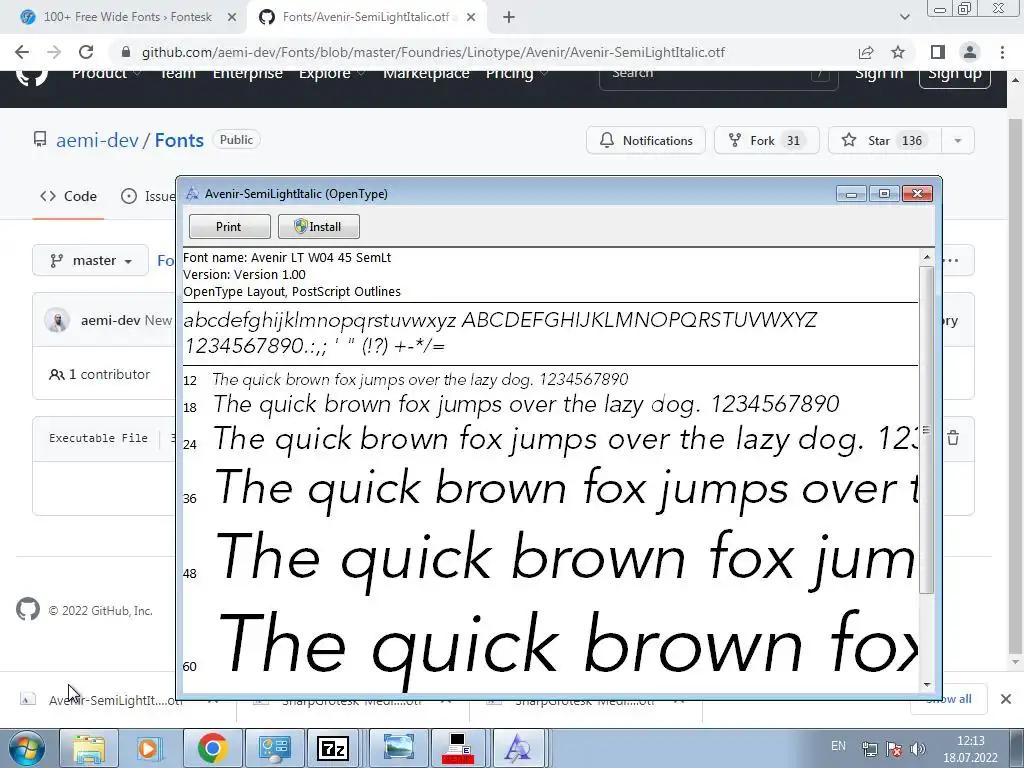Viewport: 1024px width, 768px height.
Task: Click the volume speaker tray icon
Action: coord(918,749)
